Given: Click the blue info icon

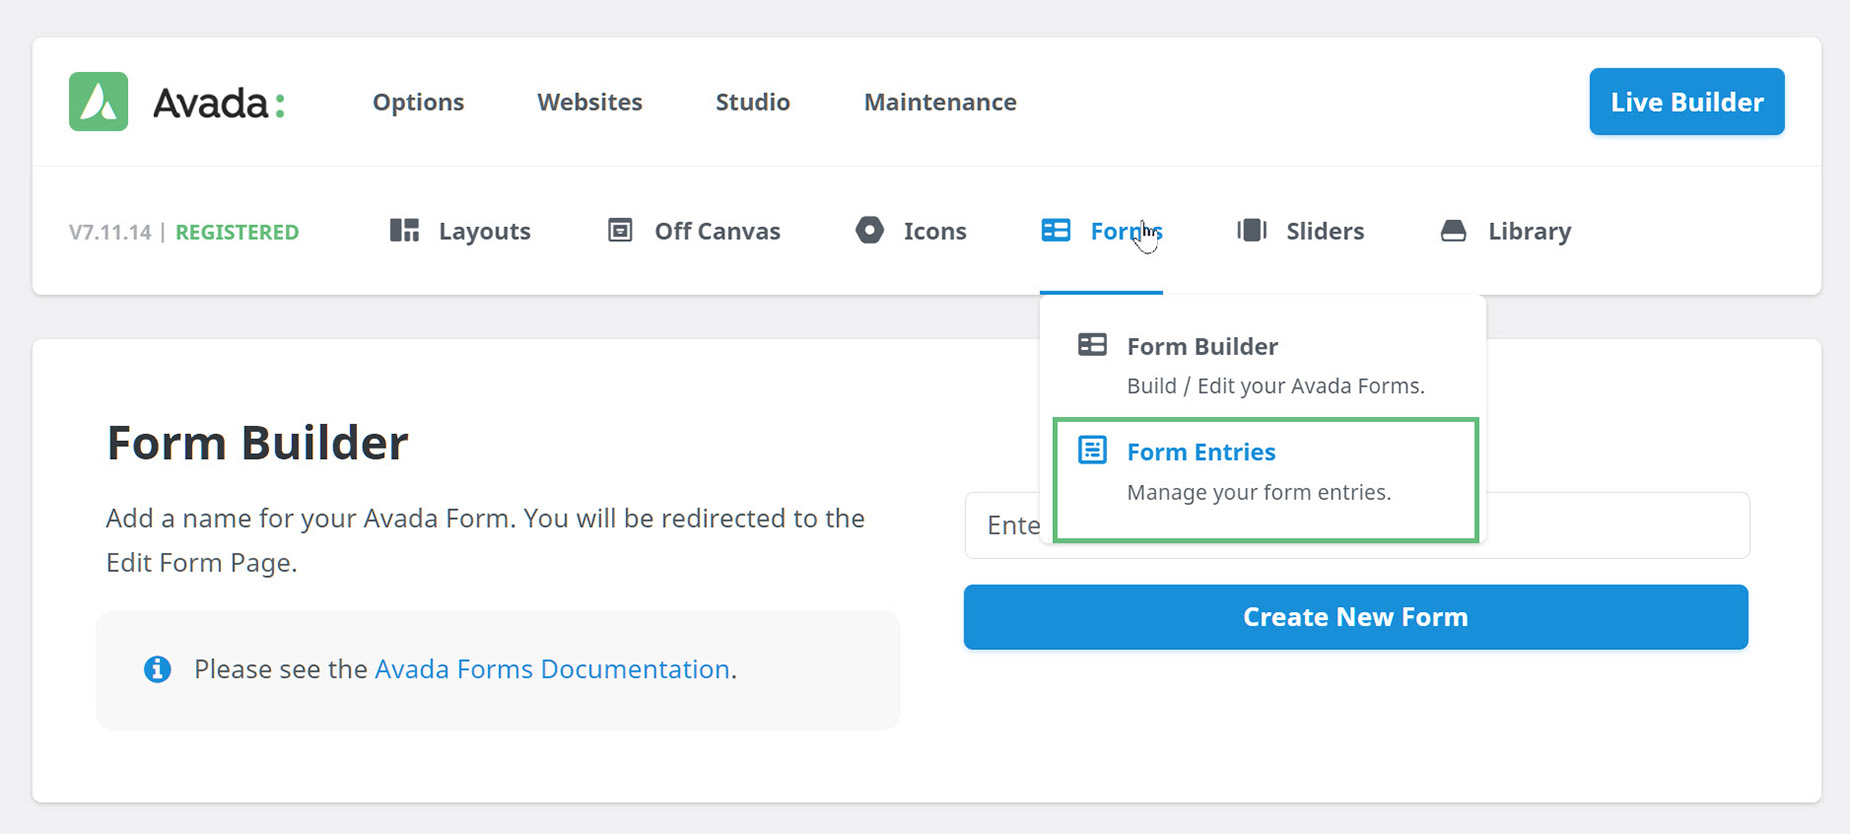Looking at the screenshot, I should [x=157, y=669].
